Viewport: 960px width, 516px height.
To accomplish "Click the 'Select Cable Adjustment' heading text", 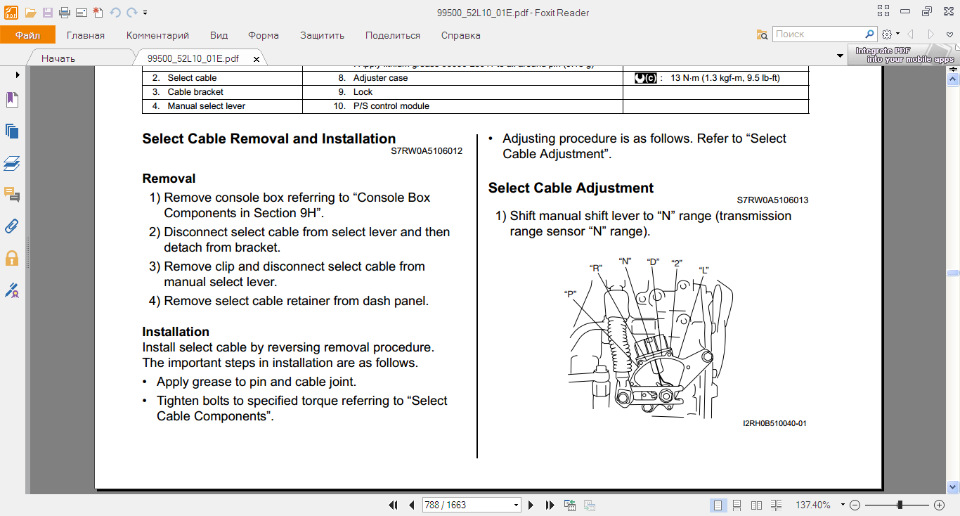I will (x=571, y=188).
